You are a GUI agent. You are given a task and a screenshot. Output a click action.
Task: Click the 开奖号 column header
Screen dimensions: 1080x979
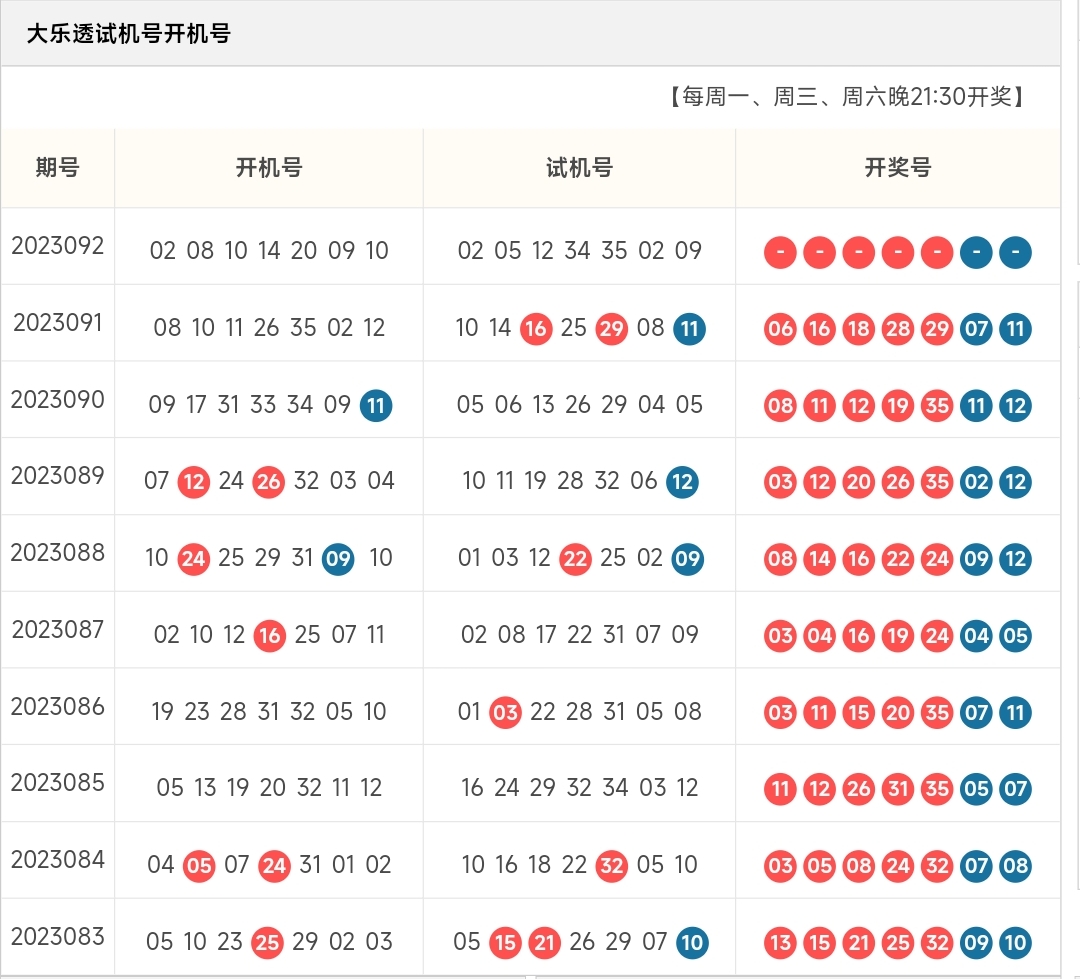(x=898, y=167)
